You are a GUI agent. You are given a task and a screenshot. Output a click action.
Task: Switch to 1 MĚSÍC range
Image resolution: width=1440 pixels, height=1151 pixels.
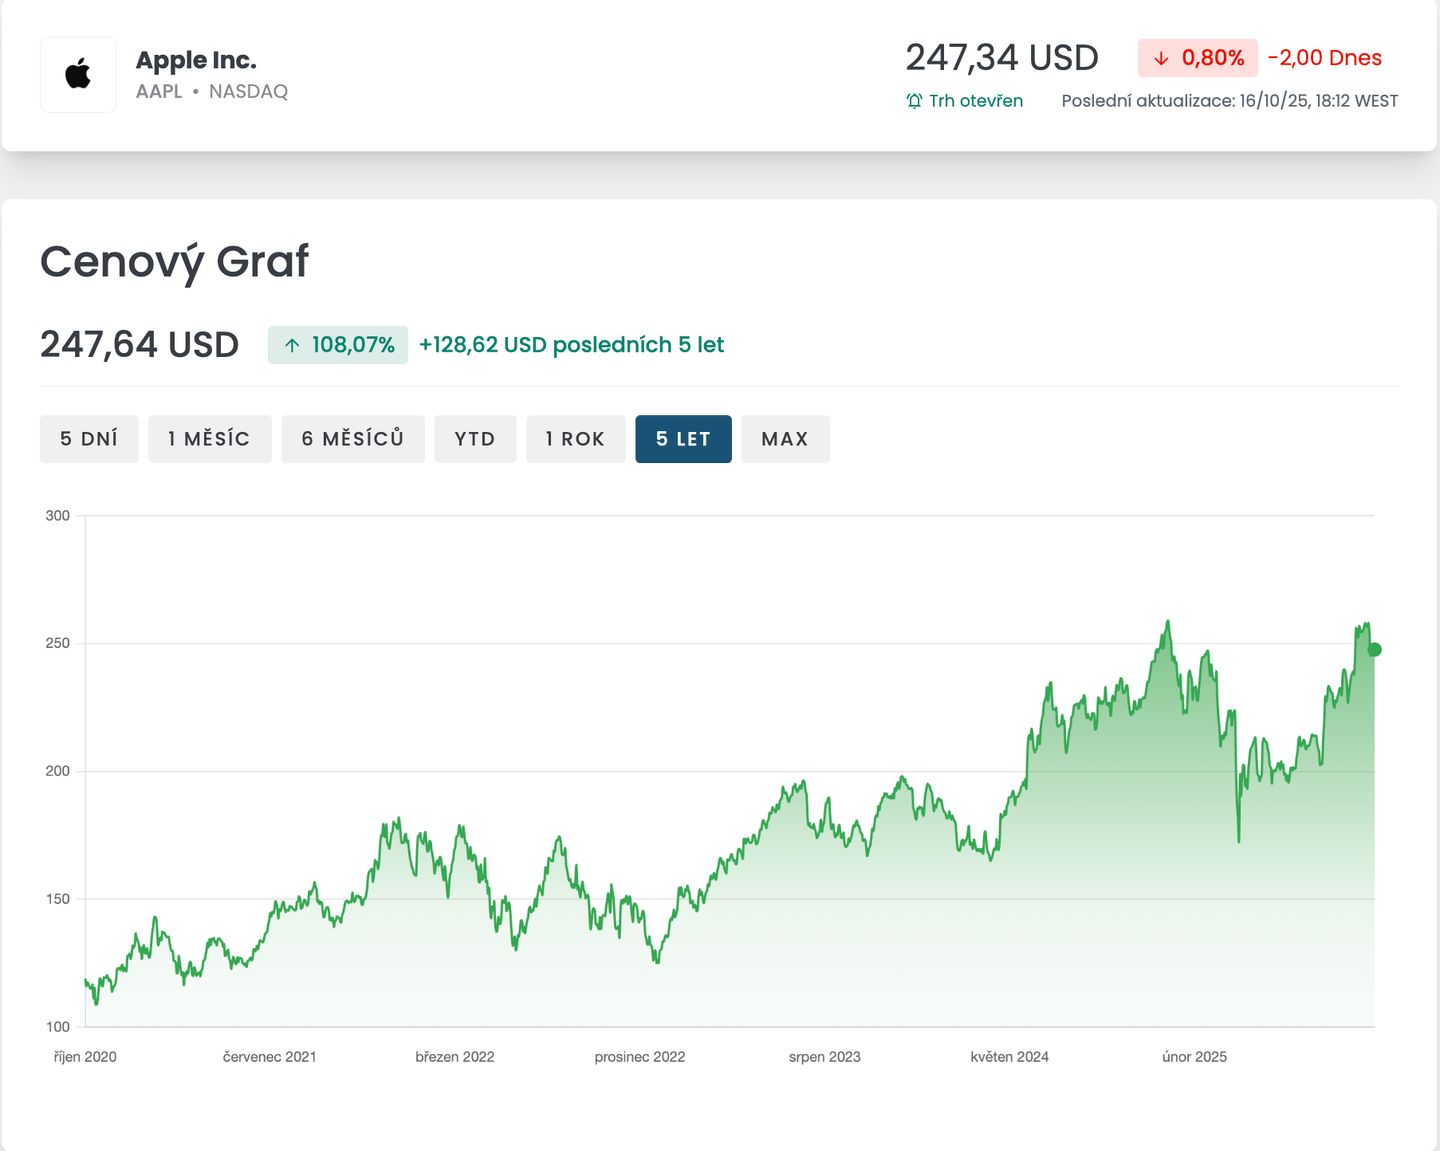(x=209, y=439)
